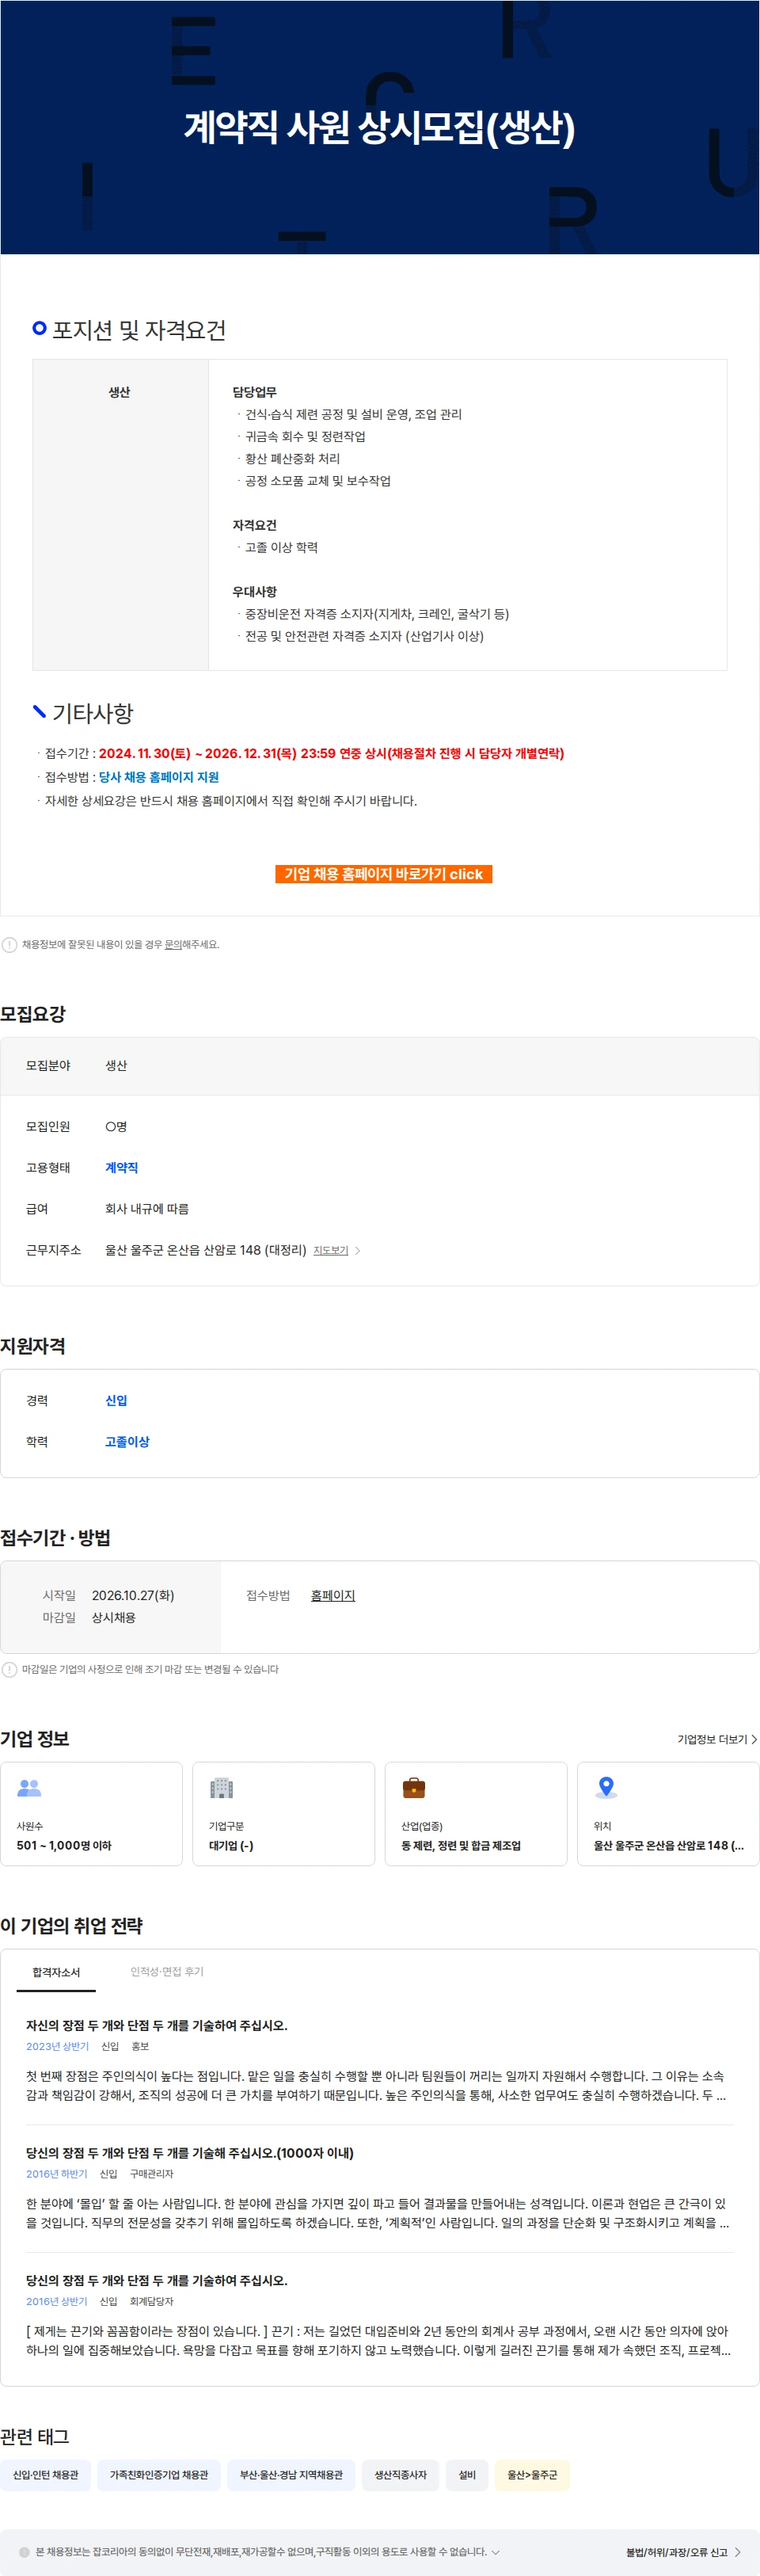Click the excerpt starting 한 분야에 '몰입'
Image resolution: width=760 pixels, height=2576 pixels.
click(x=377, y=2213)
